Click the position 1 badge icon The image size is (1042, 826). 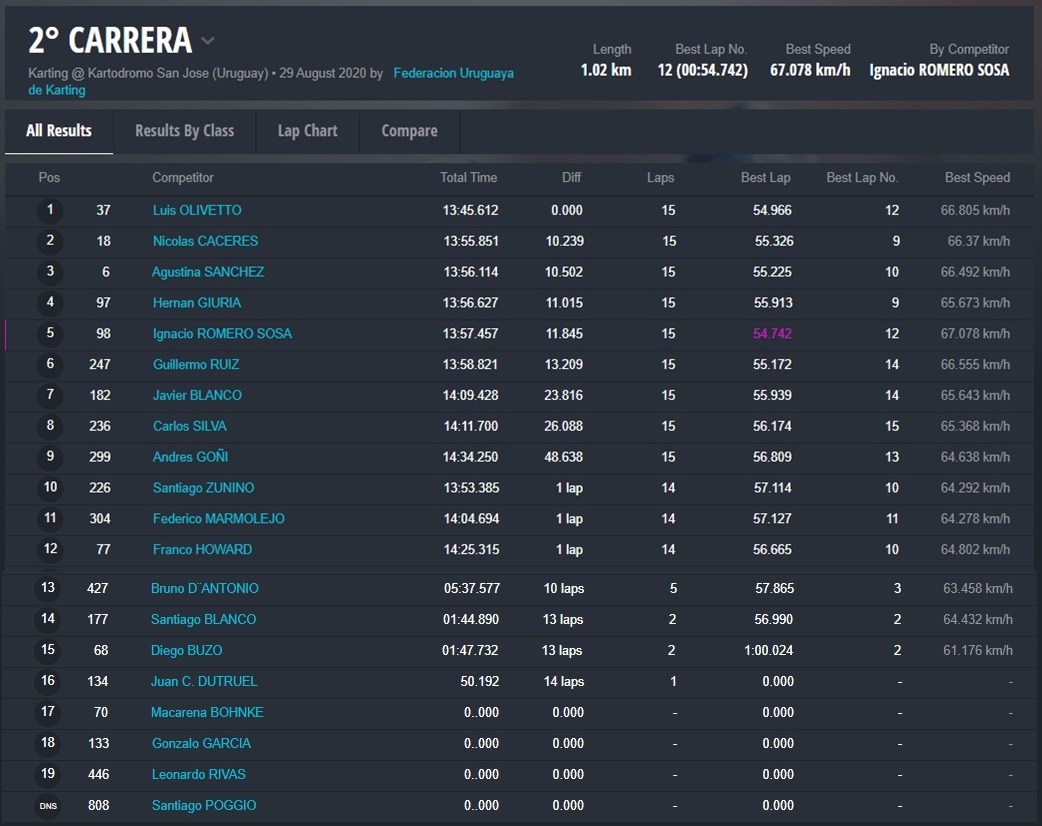click(x=49, y=210)
